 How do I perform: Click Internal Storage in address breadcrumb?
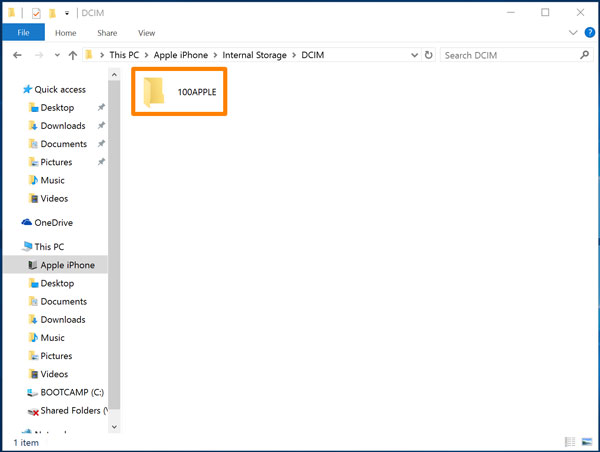coord(254,55)
